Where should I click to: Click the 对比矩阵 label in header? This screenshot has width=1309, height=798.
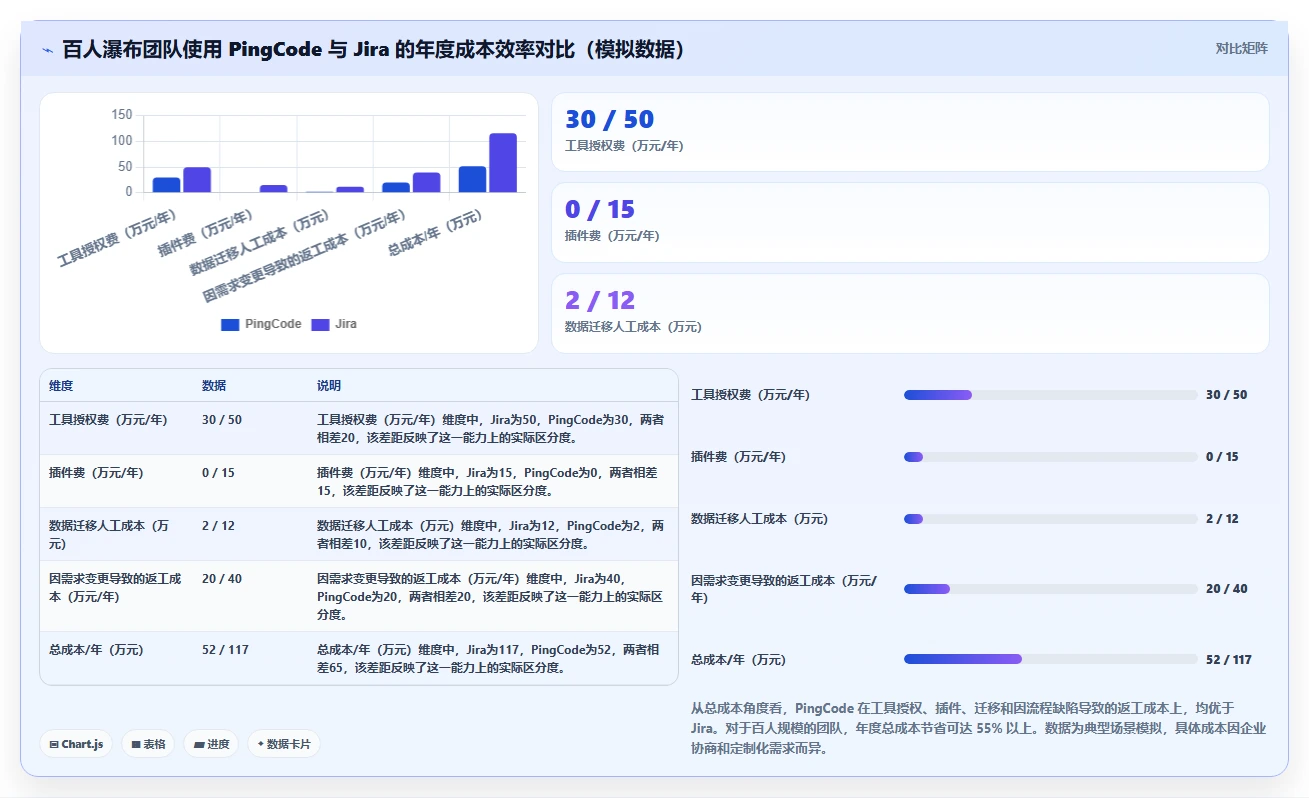[x=1241, y=48]
